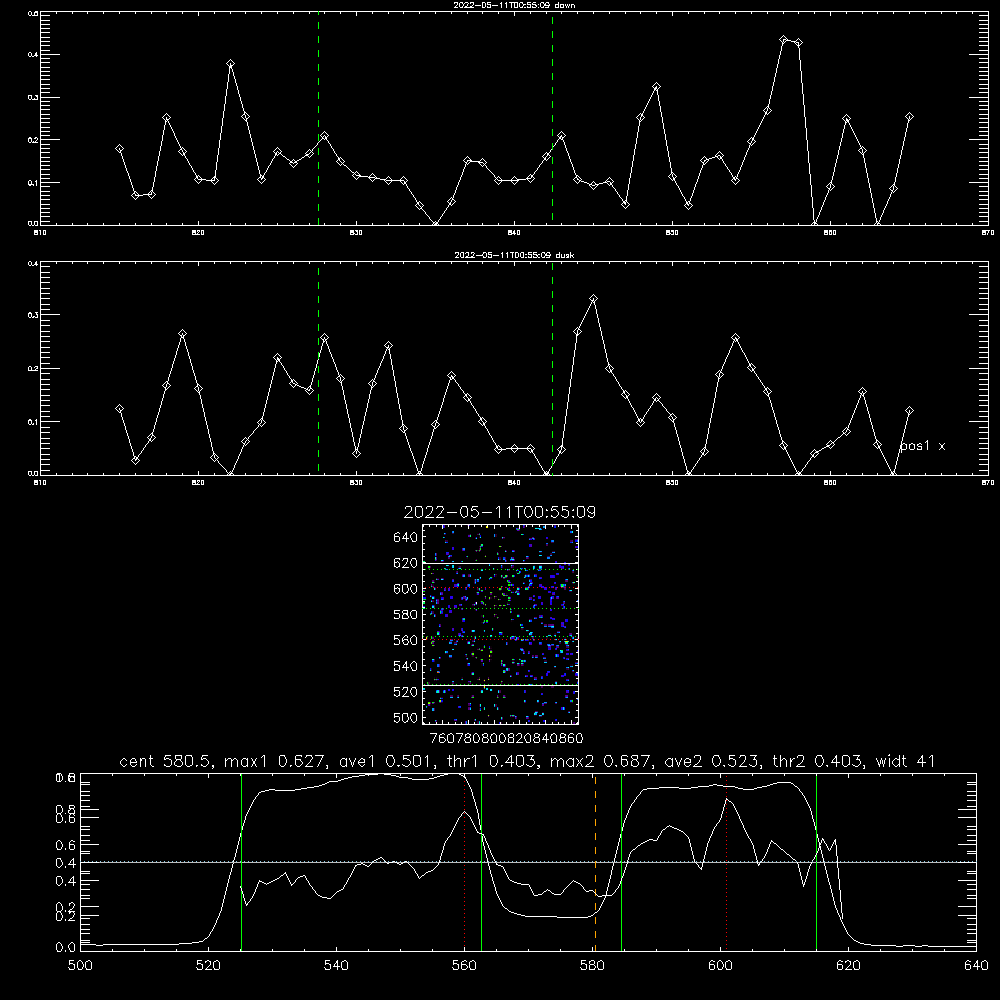Click the dawn plot title text
The image size is (1000, 1000).
(514, 5)
